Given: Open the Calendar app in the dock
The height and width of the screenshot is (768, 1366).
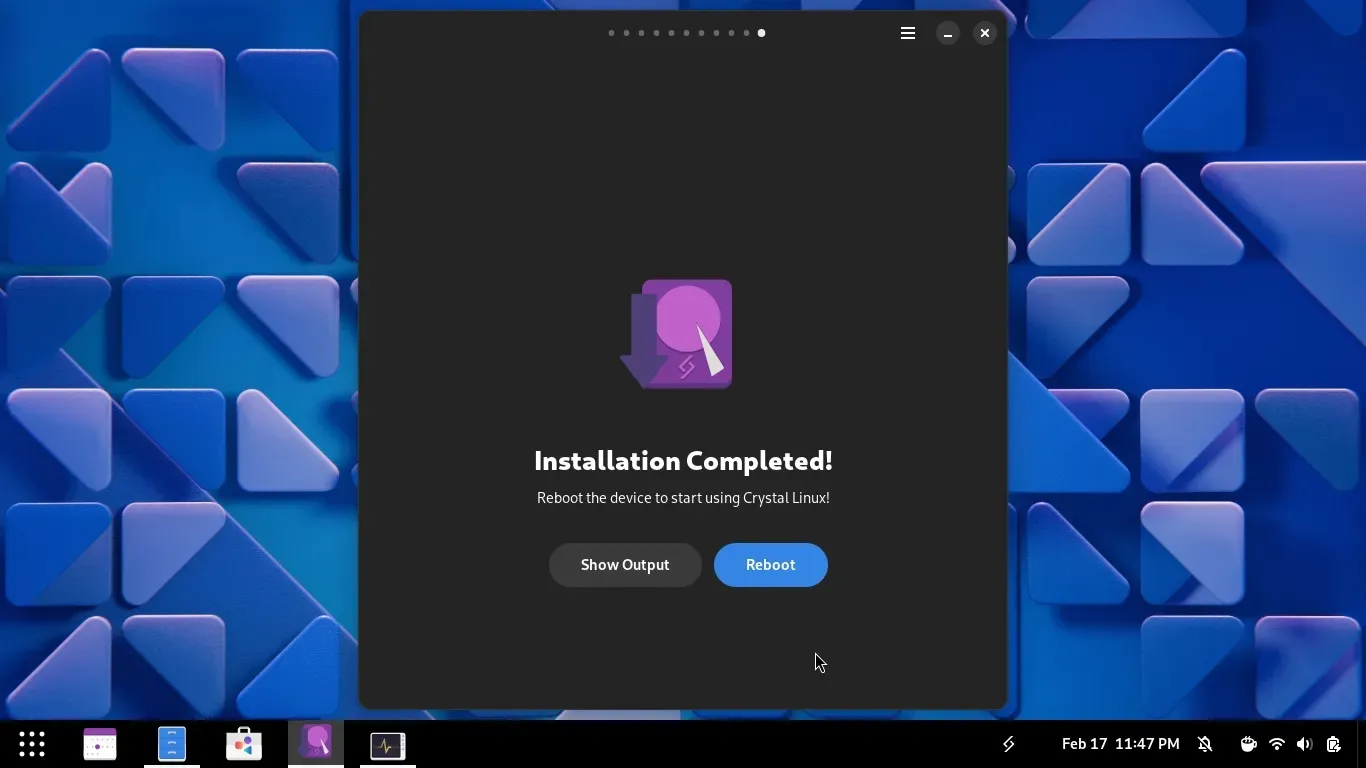Looking at the screenshot, I should (100, 744).
